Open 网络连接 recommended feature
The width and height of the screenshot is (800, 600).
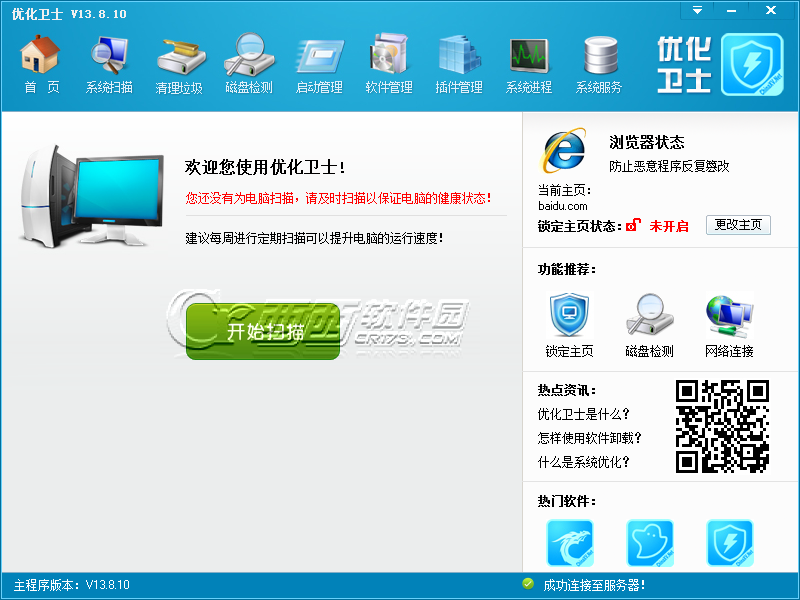click(x=729, y=324)
